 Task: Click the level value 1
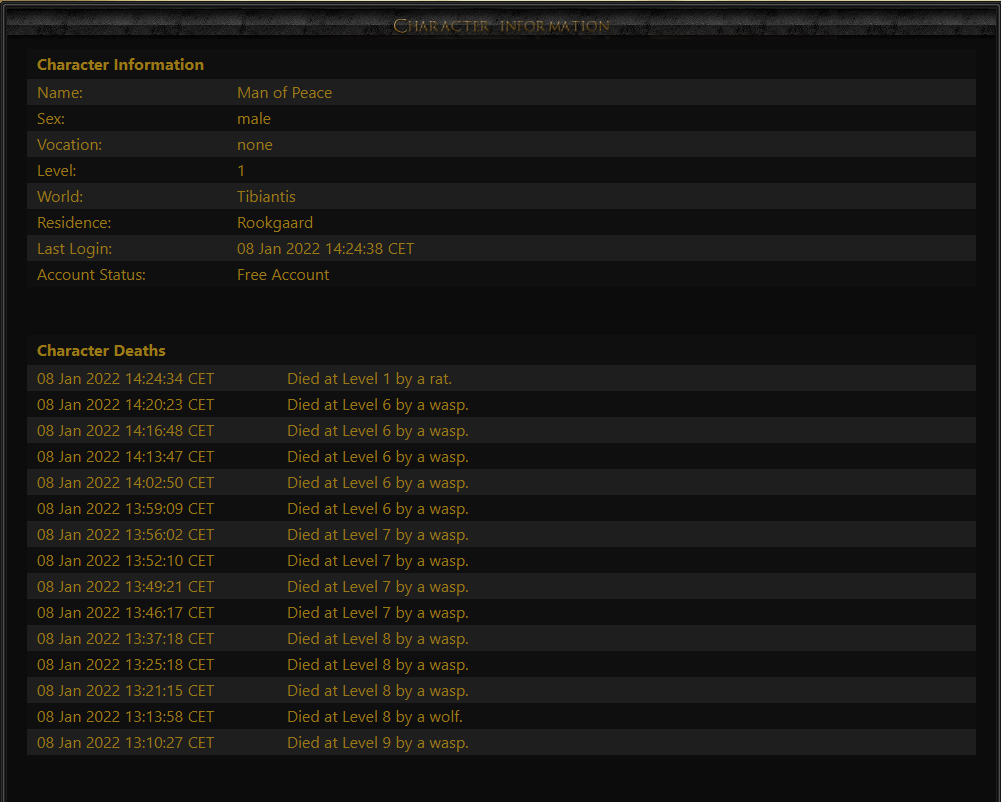[x=241, y=171]
